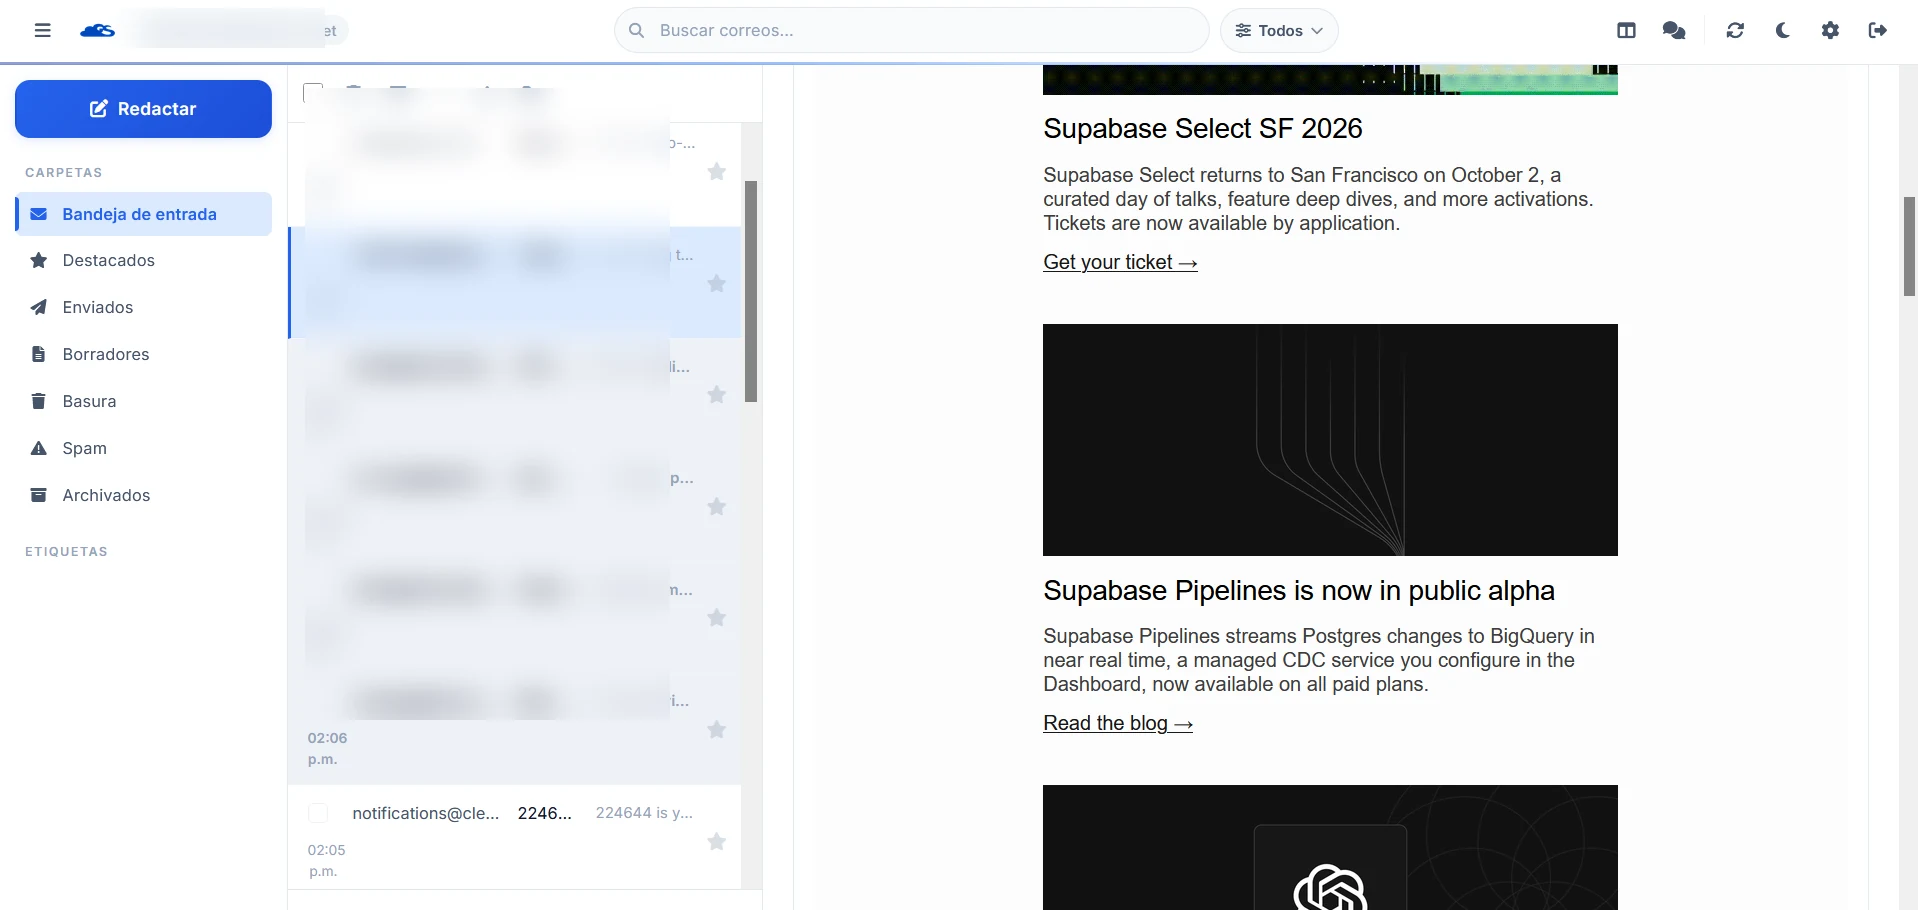Follow the Read the blog link

(x=1118, y=723)
